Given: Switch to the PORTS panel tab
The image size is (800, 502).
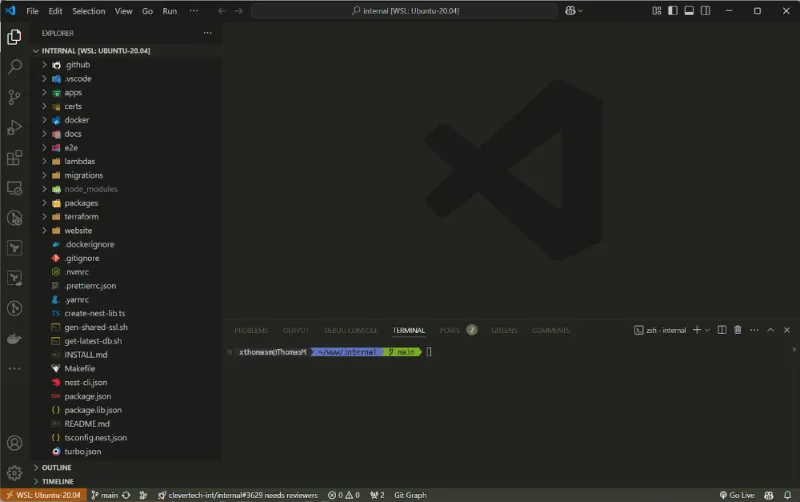Looking at the screenshot, I should click(x=449, y=330).
